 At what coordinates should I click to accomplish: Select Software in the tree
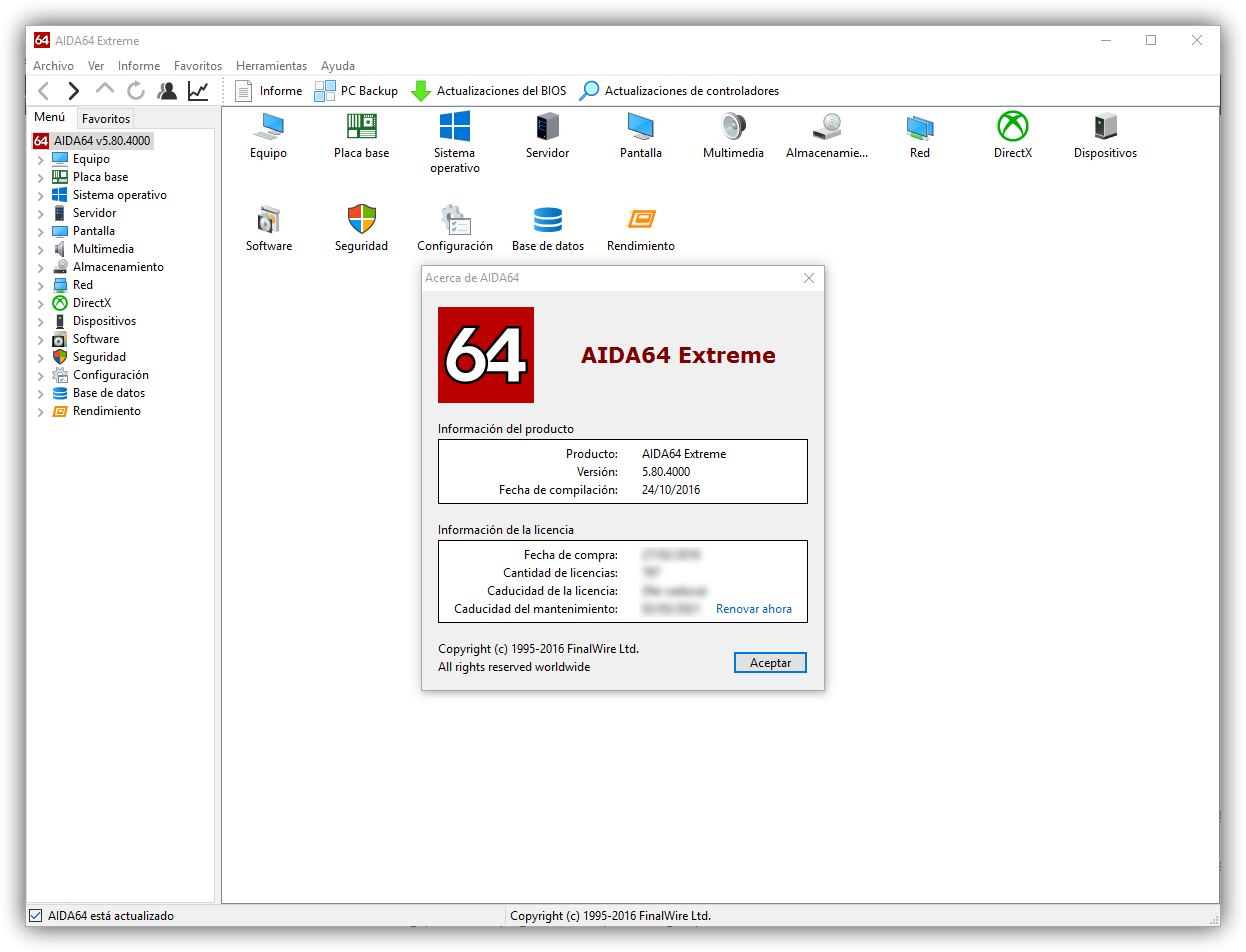95,339
